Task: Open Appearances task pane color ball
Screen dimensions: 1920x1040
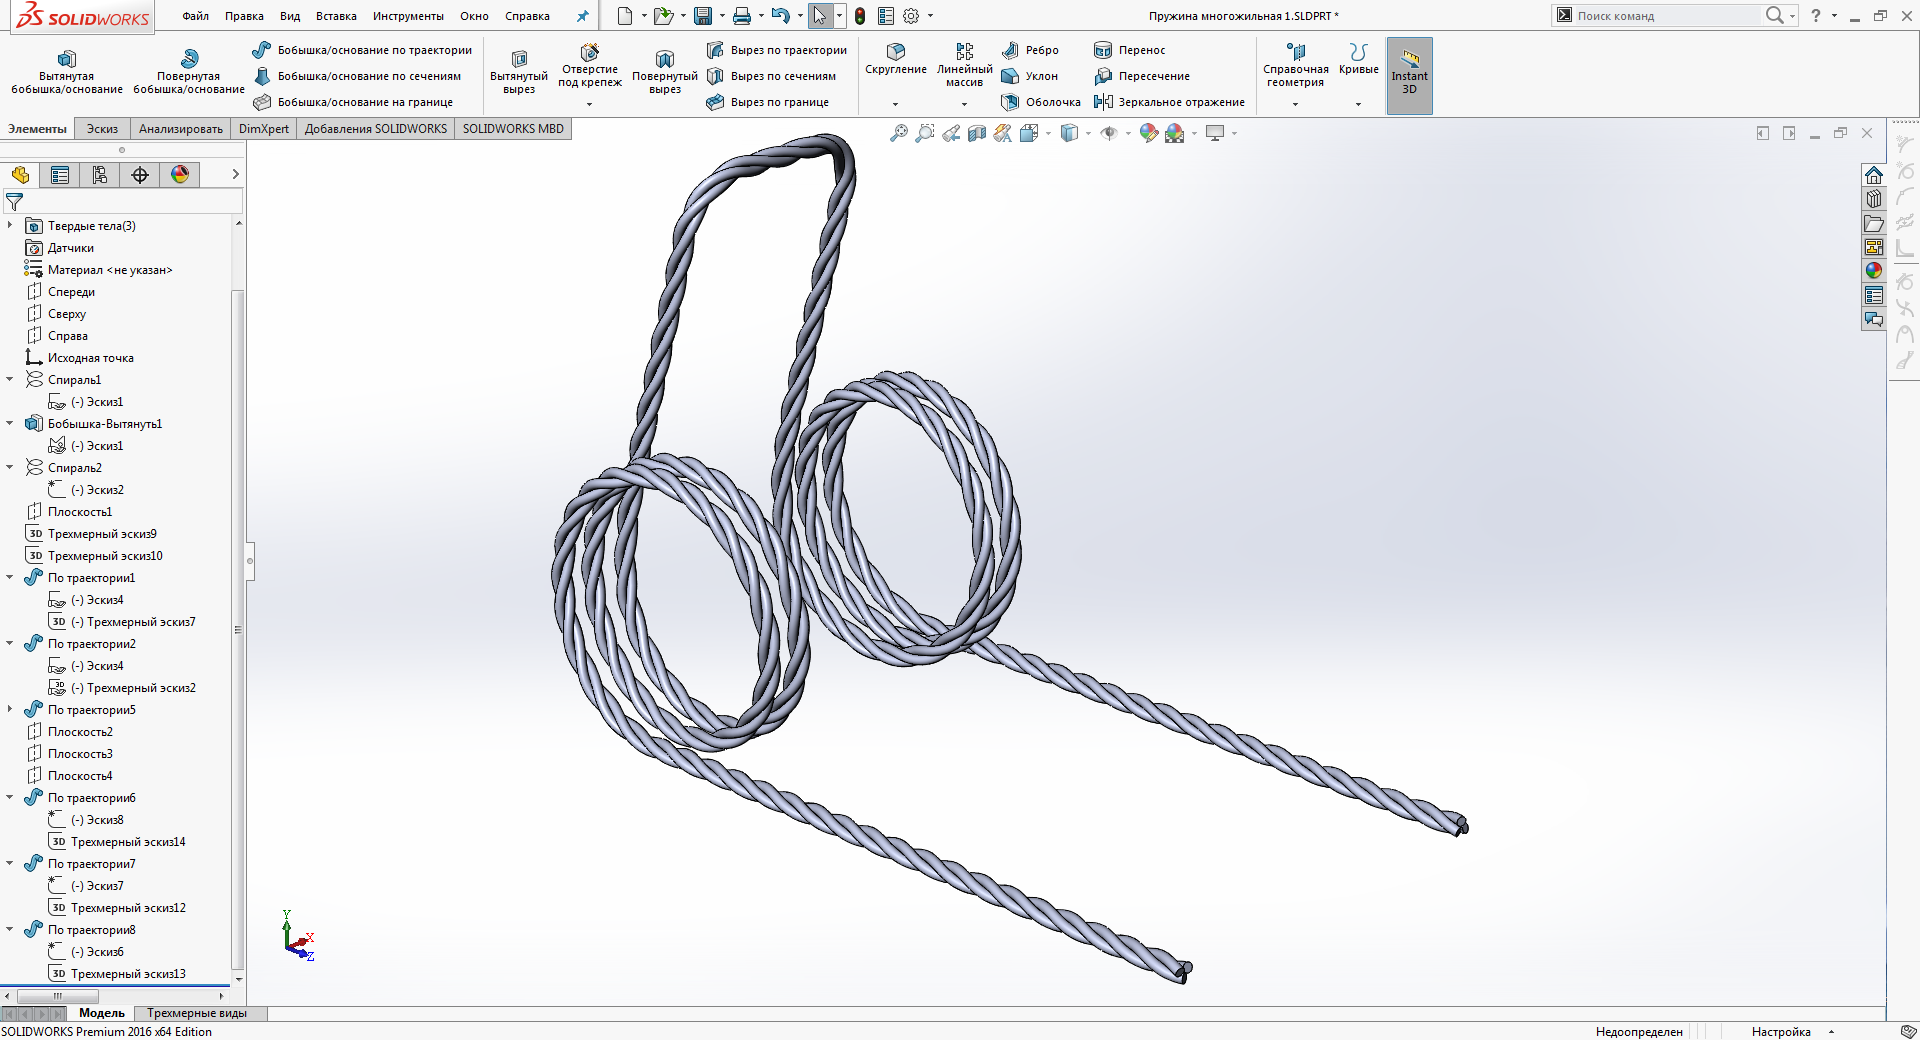Action: 1874,270
